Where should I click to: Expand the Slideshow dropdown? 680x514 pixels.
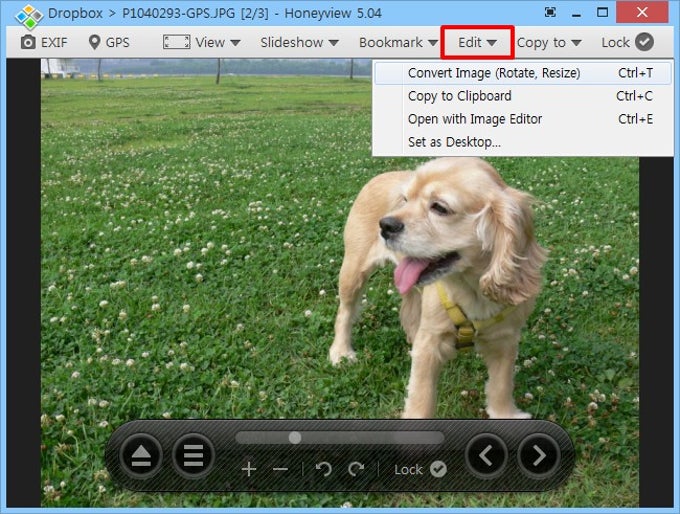[x=299, y=43]
